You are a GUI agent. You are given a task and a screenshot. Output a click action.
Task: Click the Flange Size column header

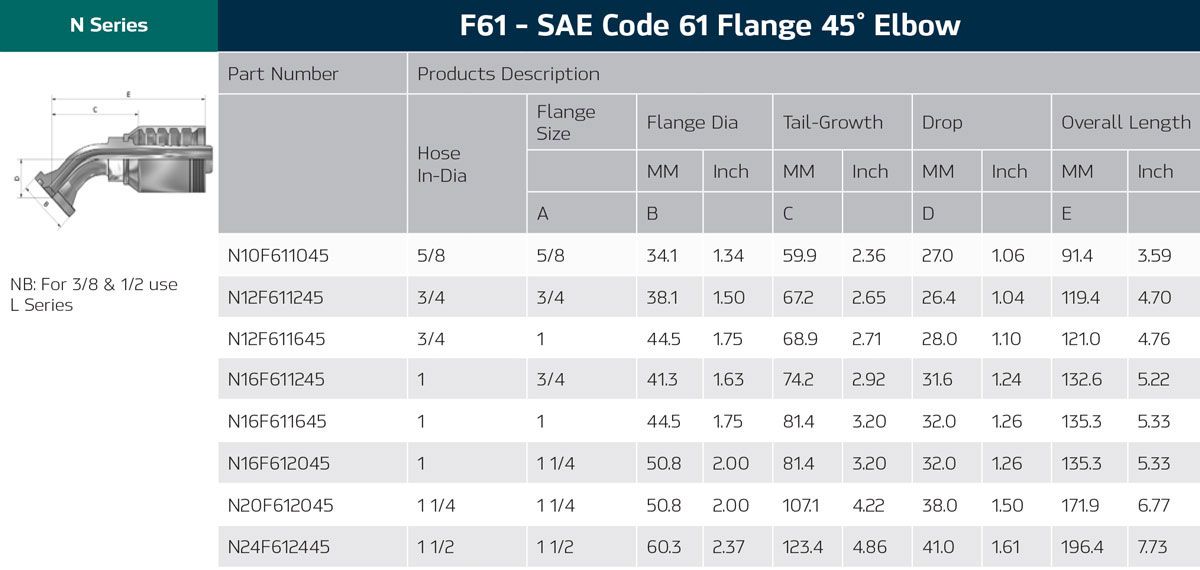(565, 123)
